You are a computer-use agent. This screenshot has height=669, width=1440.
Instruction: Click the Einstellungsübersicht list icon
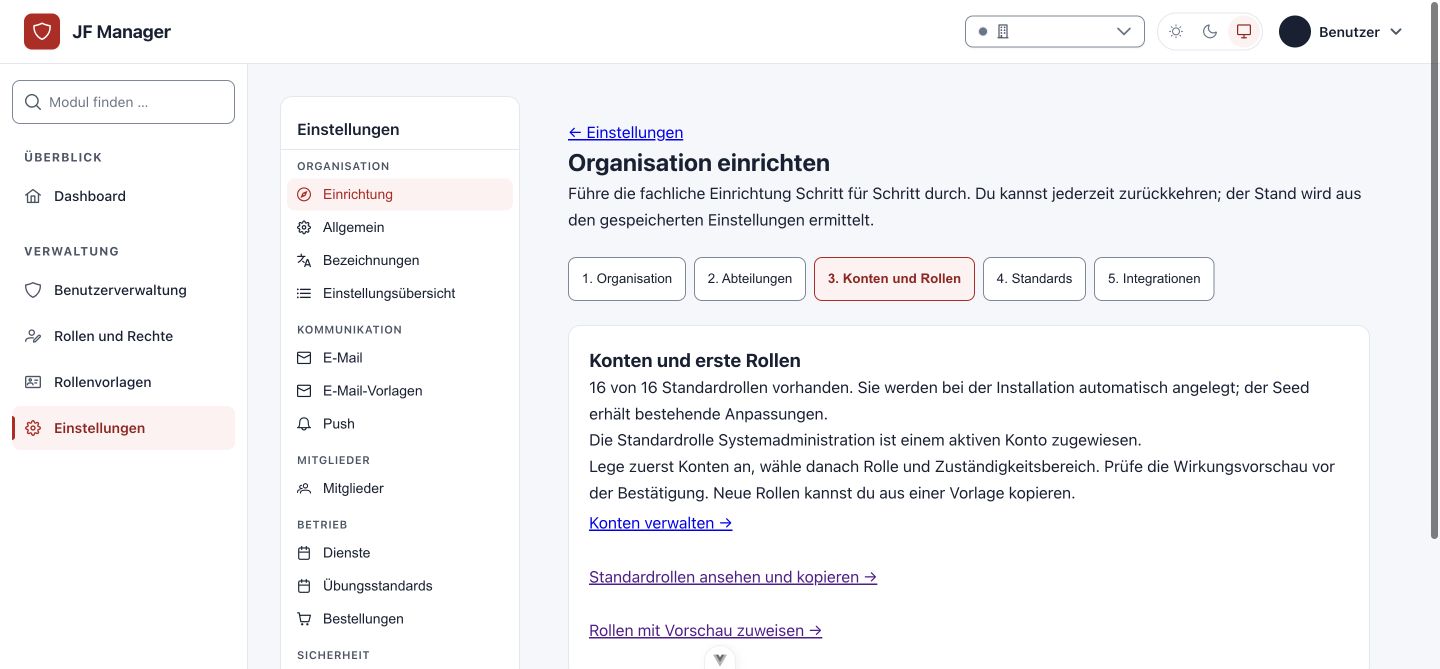[304, 293]
